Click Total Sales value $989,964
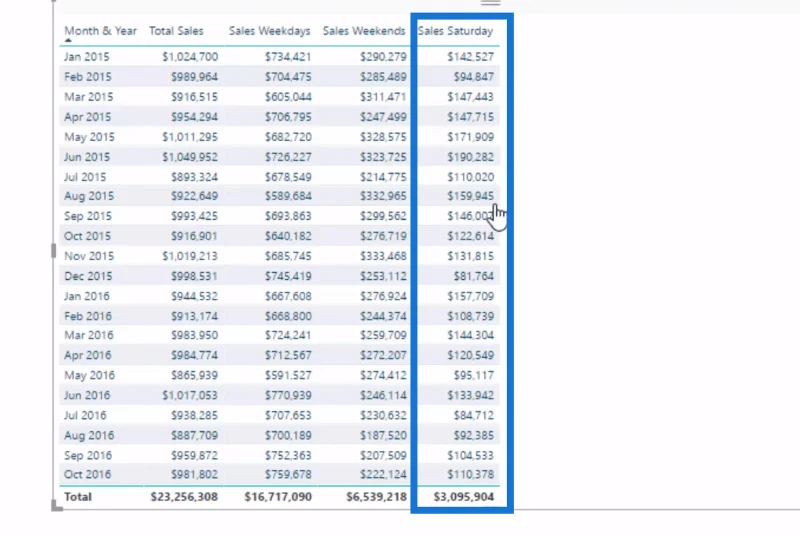800x536 pixels. point(194,76)
